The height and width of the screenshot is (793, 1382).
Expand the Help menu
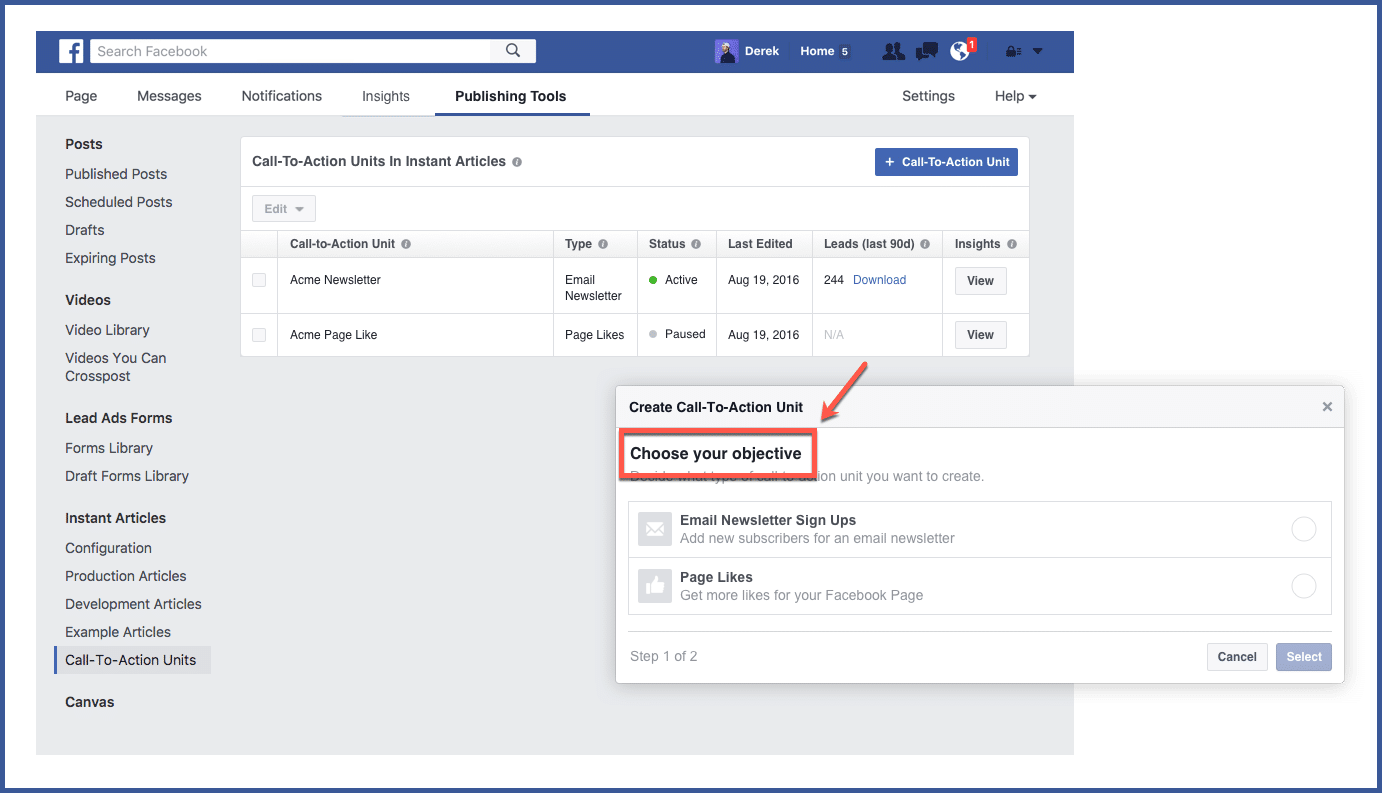tap(1015, 96)
